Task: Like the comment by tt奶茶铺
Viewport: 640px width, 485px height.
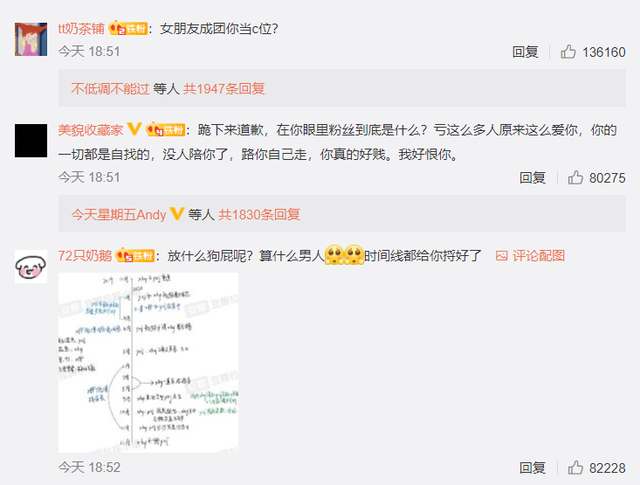Action: click(x=568, y=52)
